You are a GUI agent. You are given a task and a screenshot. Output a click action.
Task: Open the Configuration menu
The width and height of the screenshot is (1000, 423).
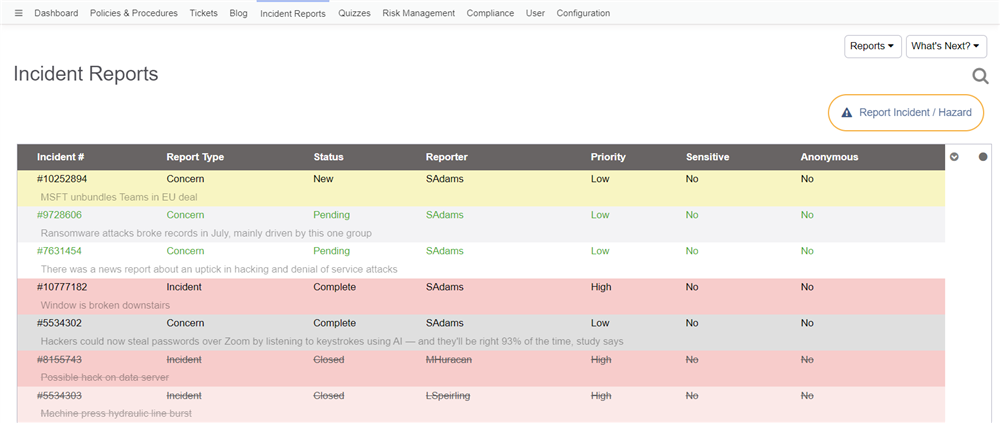[x=583, y=13]
